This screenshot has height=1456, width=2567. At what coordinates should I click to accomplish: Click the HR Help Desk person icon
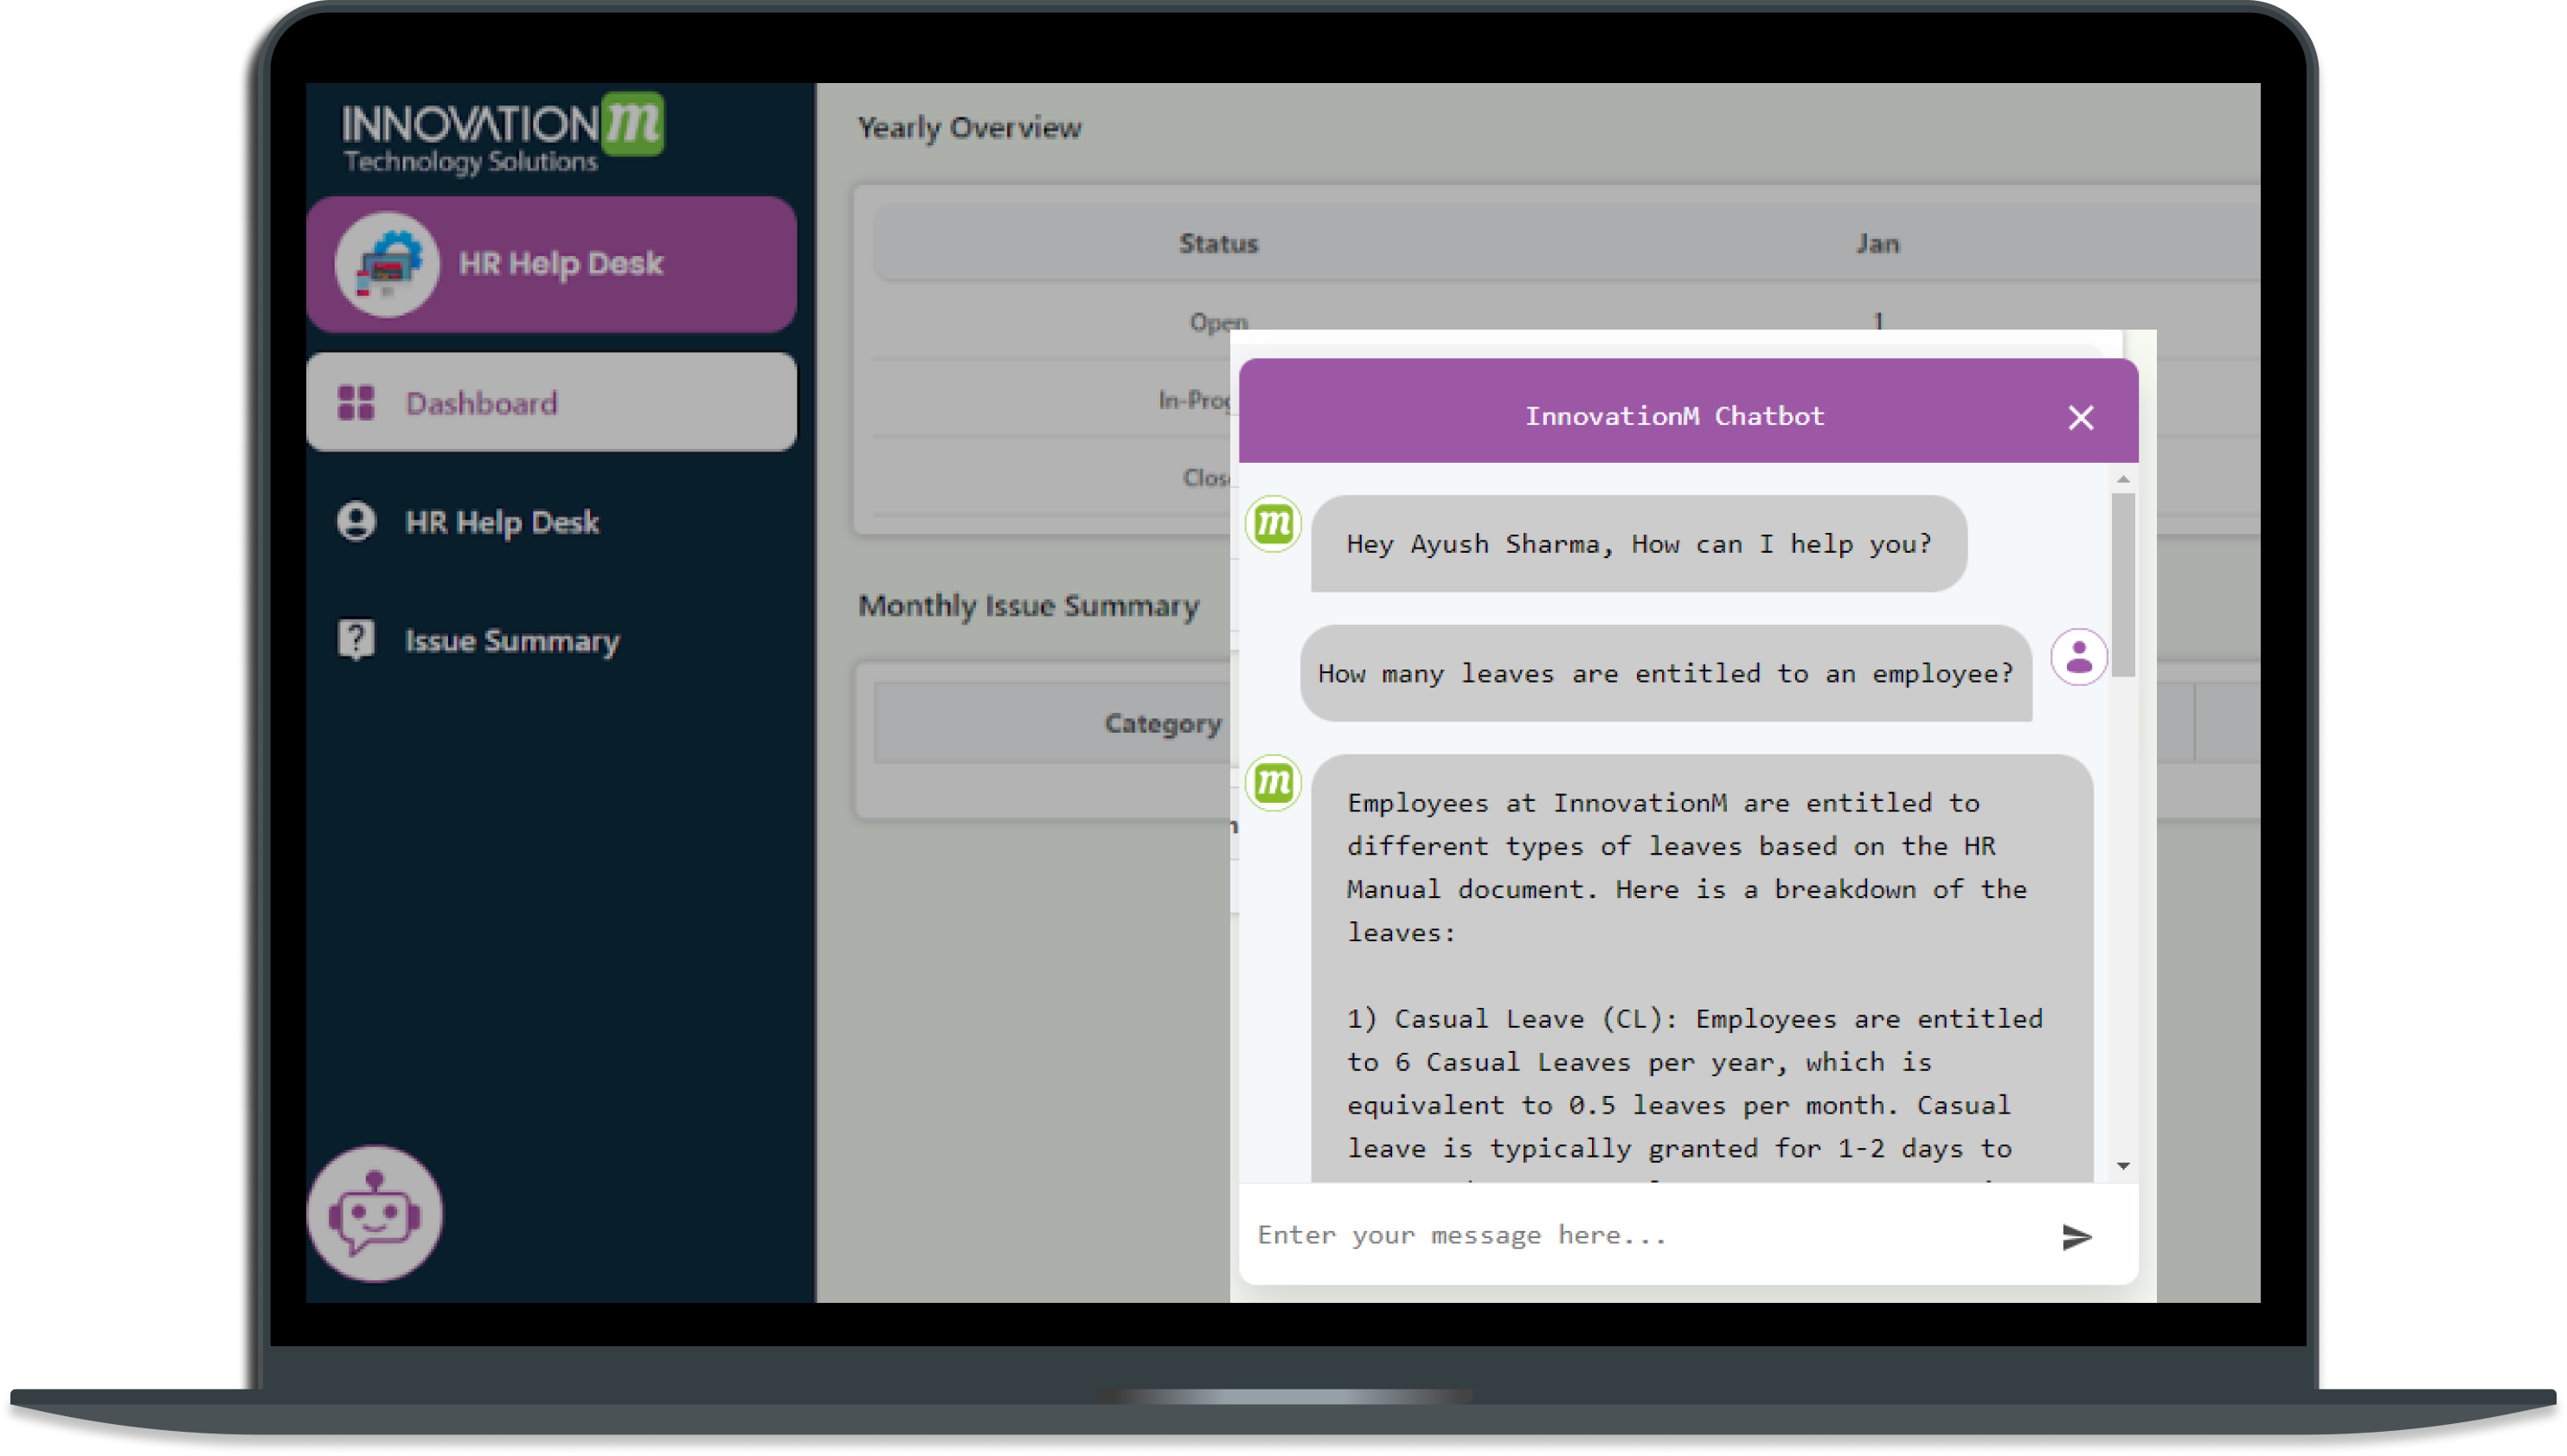[356, 522]
